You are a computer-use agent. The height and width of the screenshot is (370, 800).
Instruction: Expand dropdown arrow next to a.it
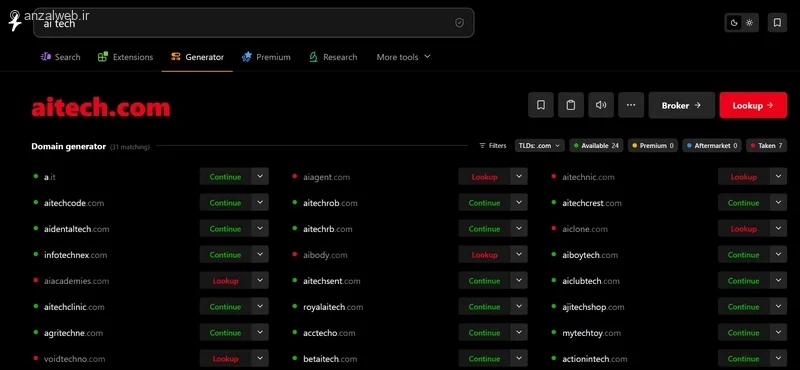point(260,177)
